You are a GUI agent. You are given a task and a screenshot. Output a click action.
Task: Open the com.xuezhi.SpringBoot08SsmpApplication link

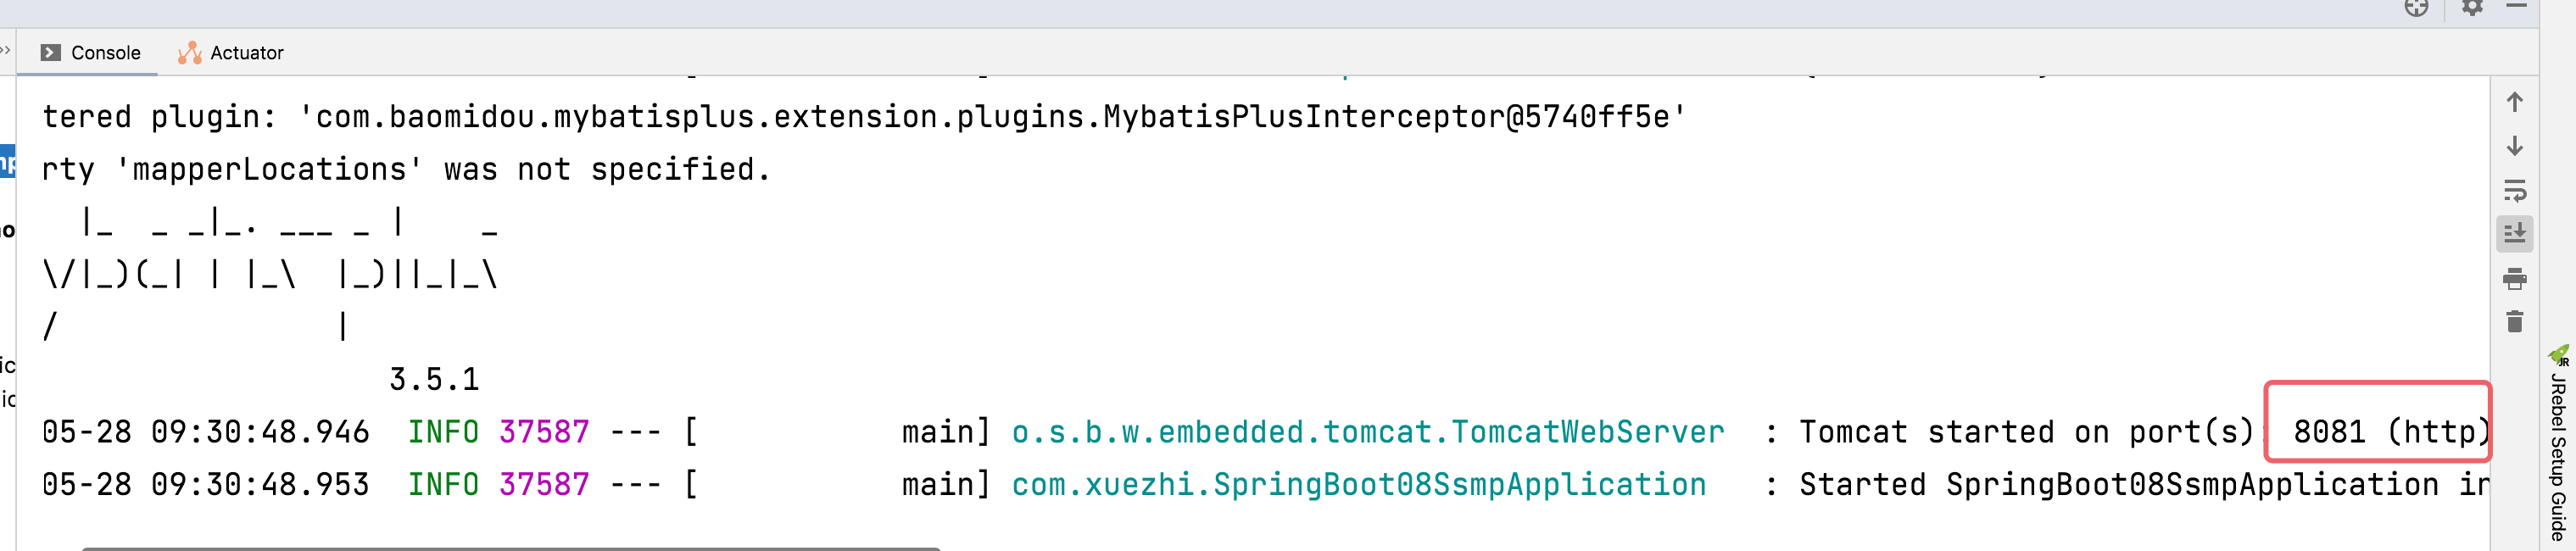1359,485
